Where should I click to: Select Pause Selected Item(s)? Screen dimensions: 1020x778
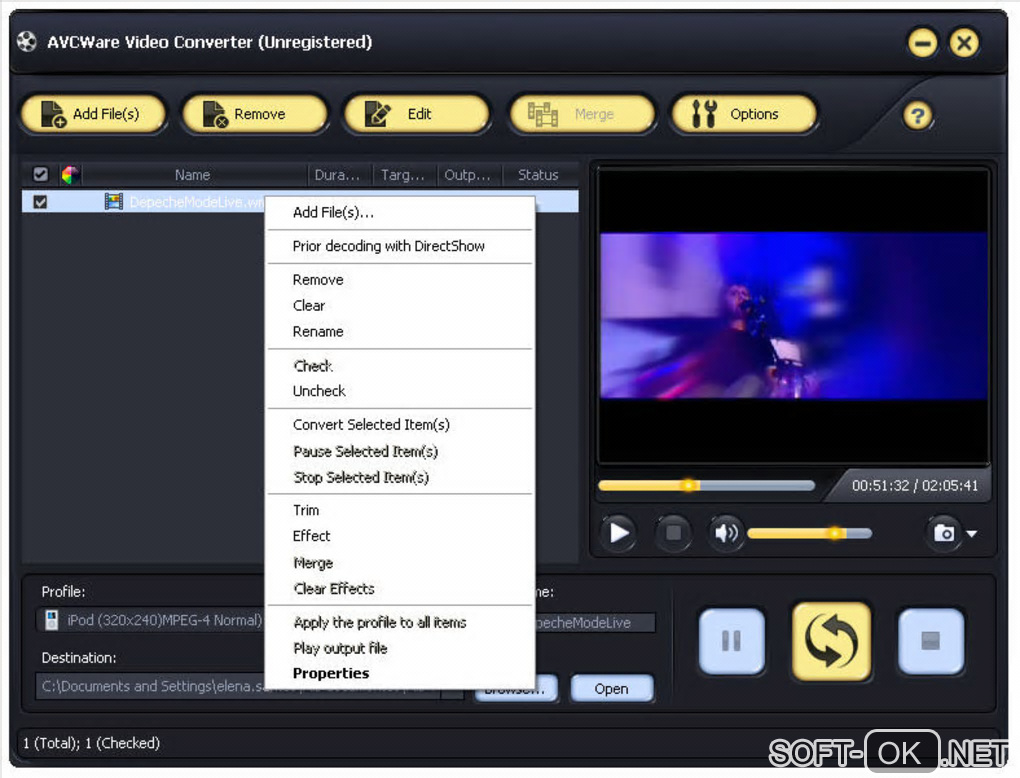400,451
